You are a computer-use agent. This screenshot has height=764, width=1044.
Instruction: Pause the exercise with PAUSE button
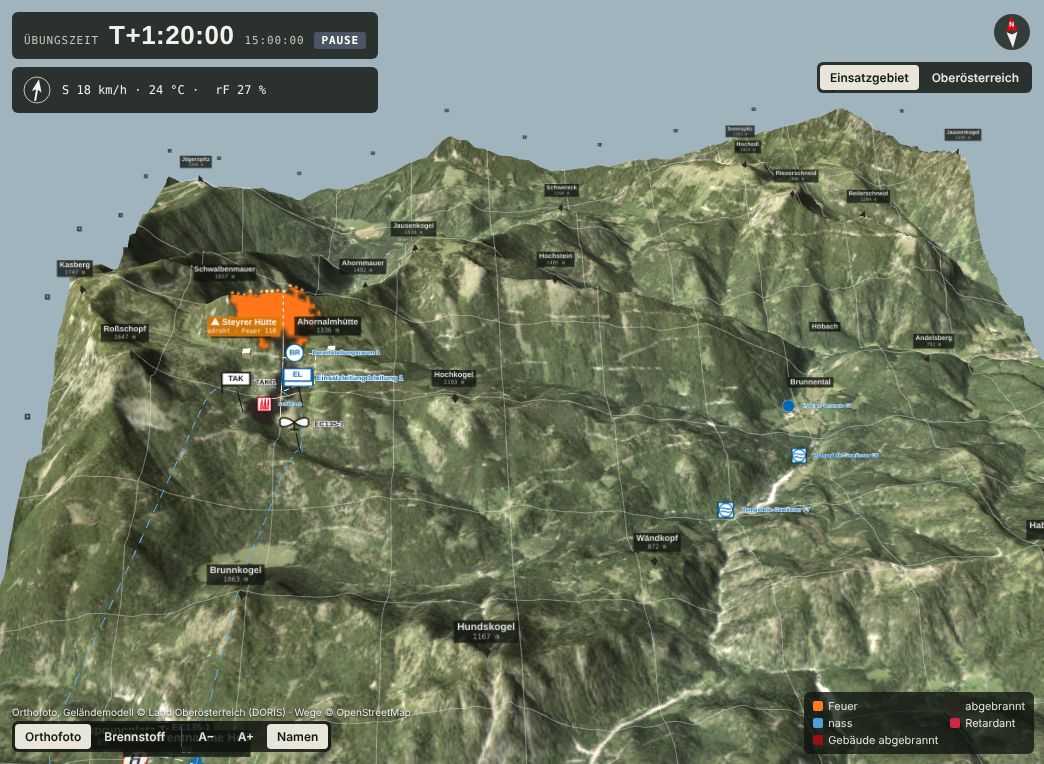click(x=340, y=40)
